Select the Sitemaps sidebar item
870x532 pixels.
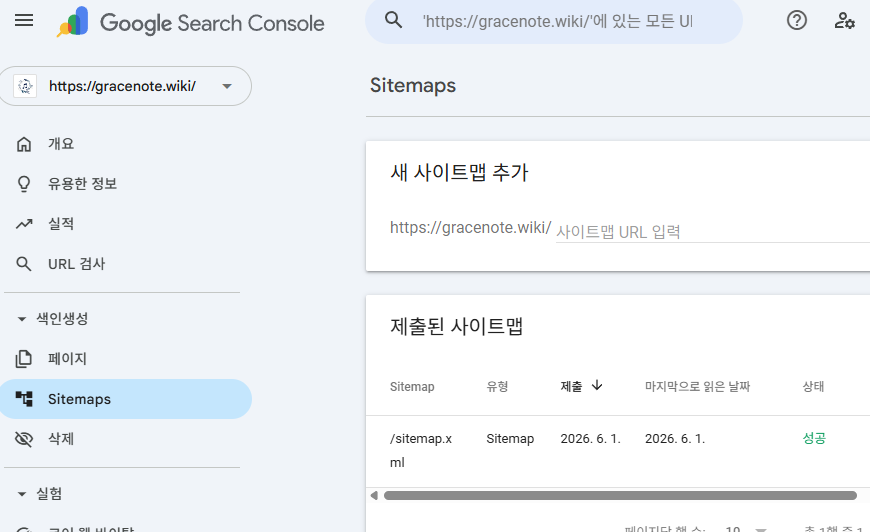126,399
